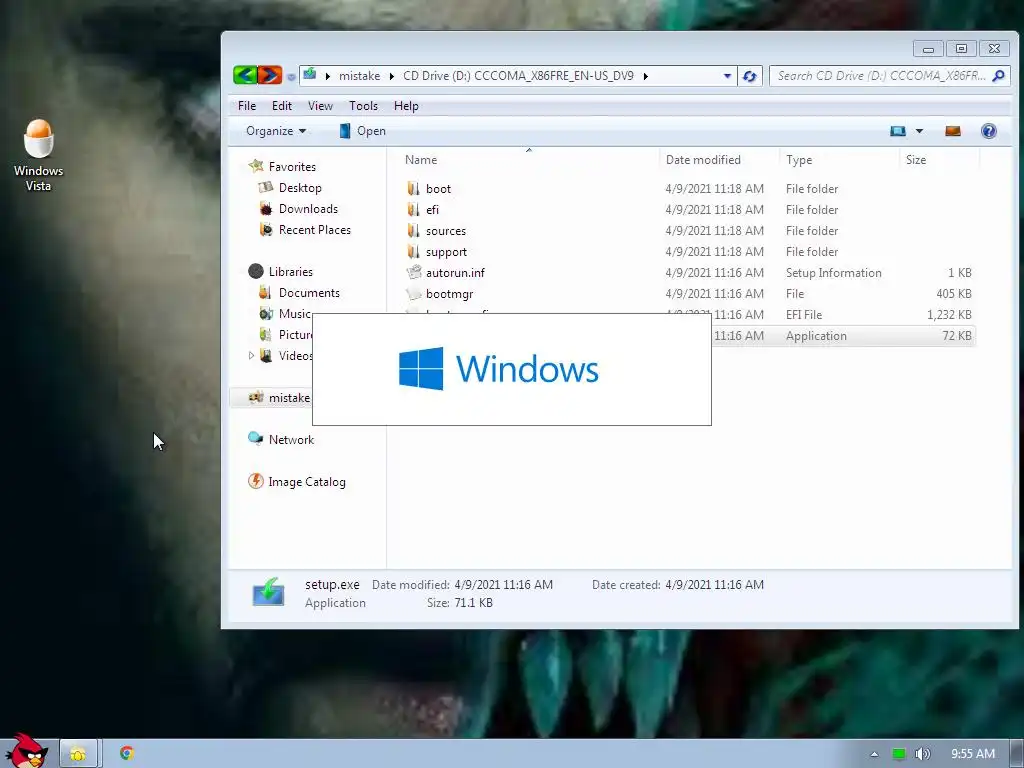This screenshot has width=1024, height=768.
Task: Click the EFI File type cell
Action: (804, 315)
